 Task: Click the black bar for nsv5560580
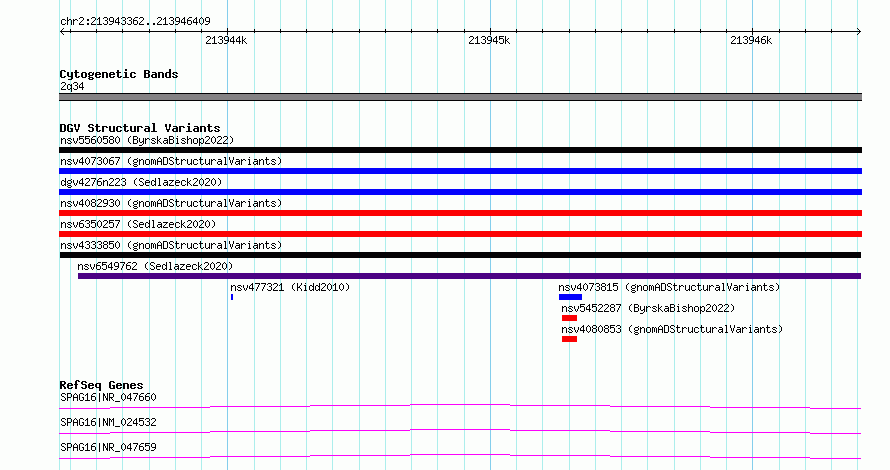point(460,150)
